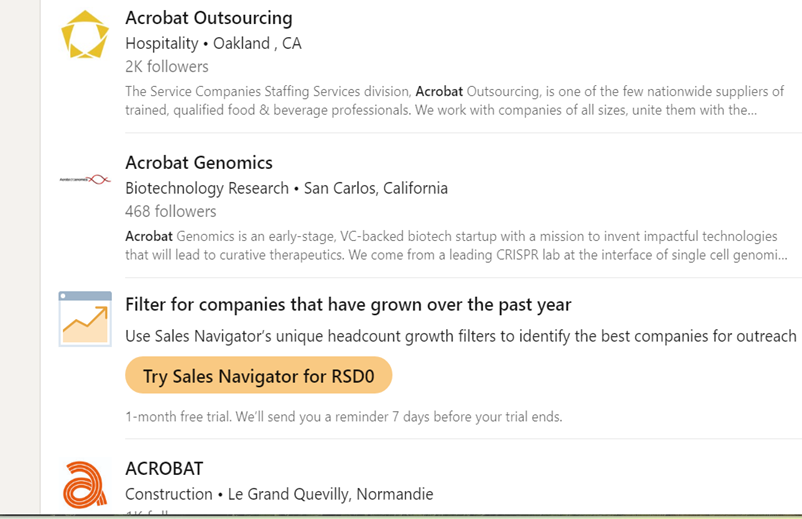This screenshot has height=519, width=802.
Task: Open the Acrobat Outsourcing company page title
Action: (x=209, y=18)
